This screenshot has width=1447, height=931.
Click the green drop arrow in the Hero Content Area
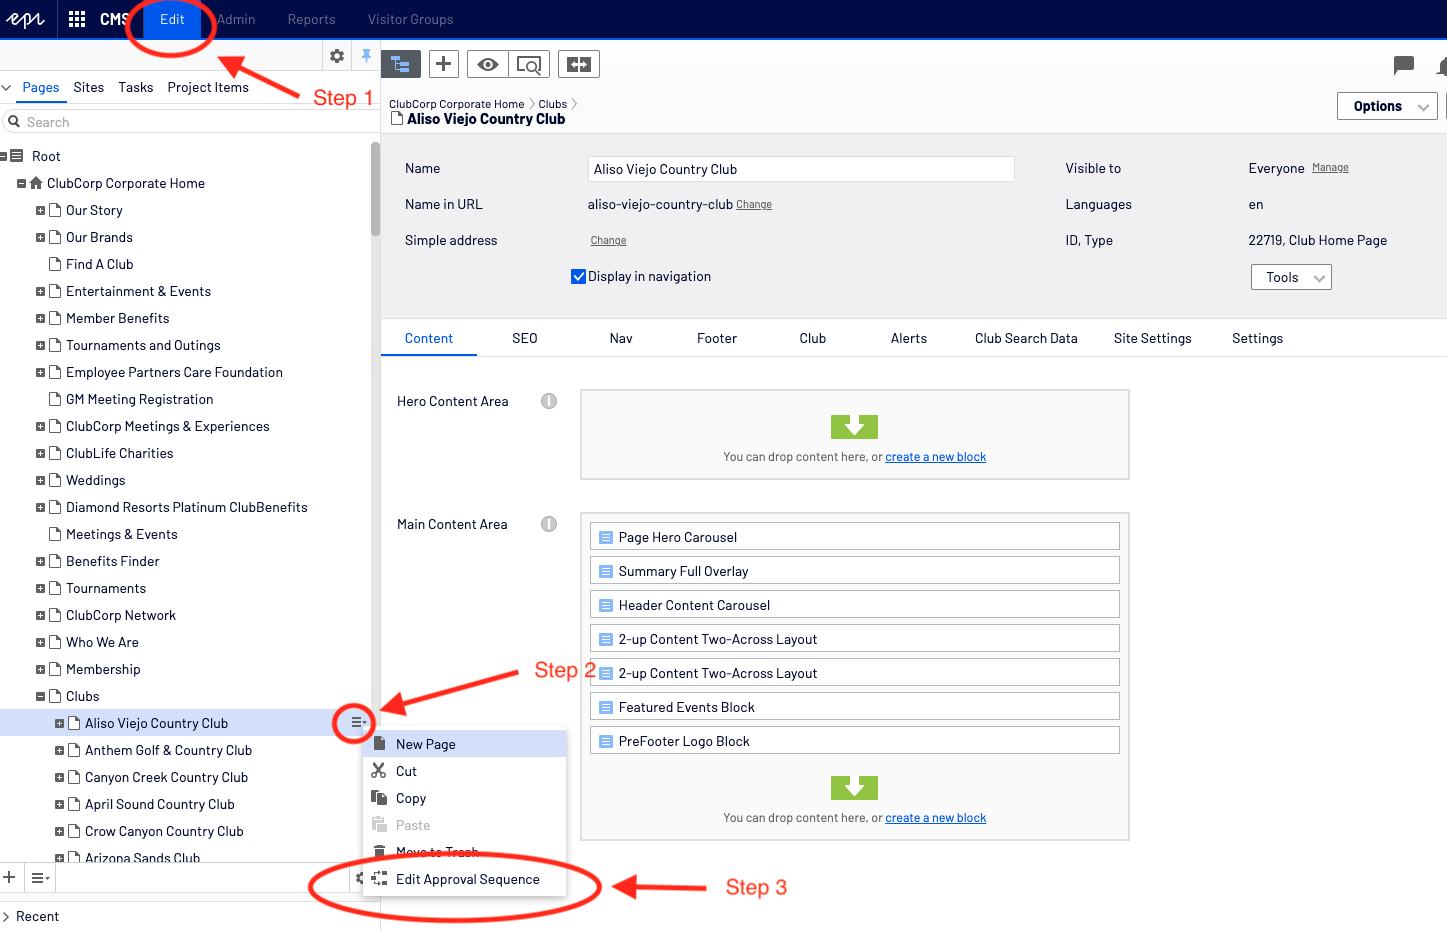click(854, 427)
